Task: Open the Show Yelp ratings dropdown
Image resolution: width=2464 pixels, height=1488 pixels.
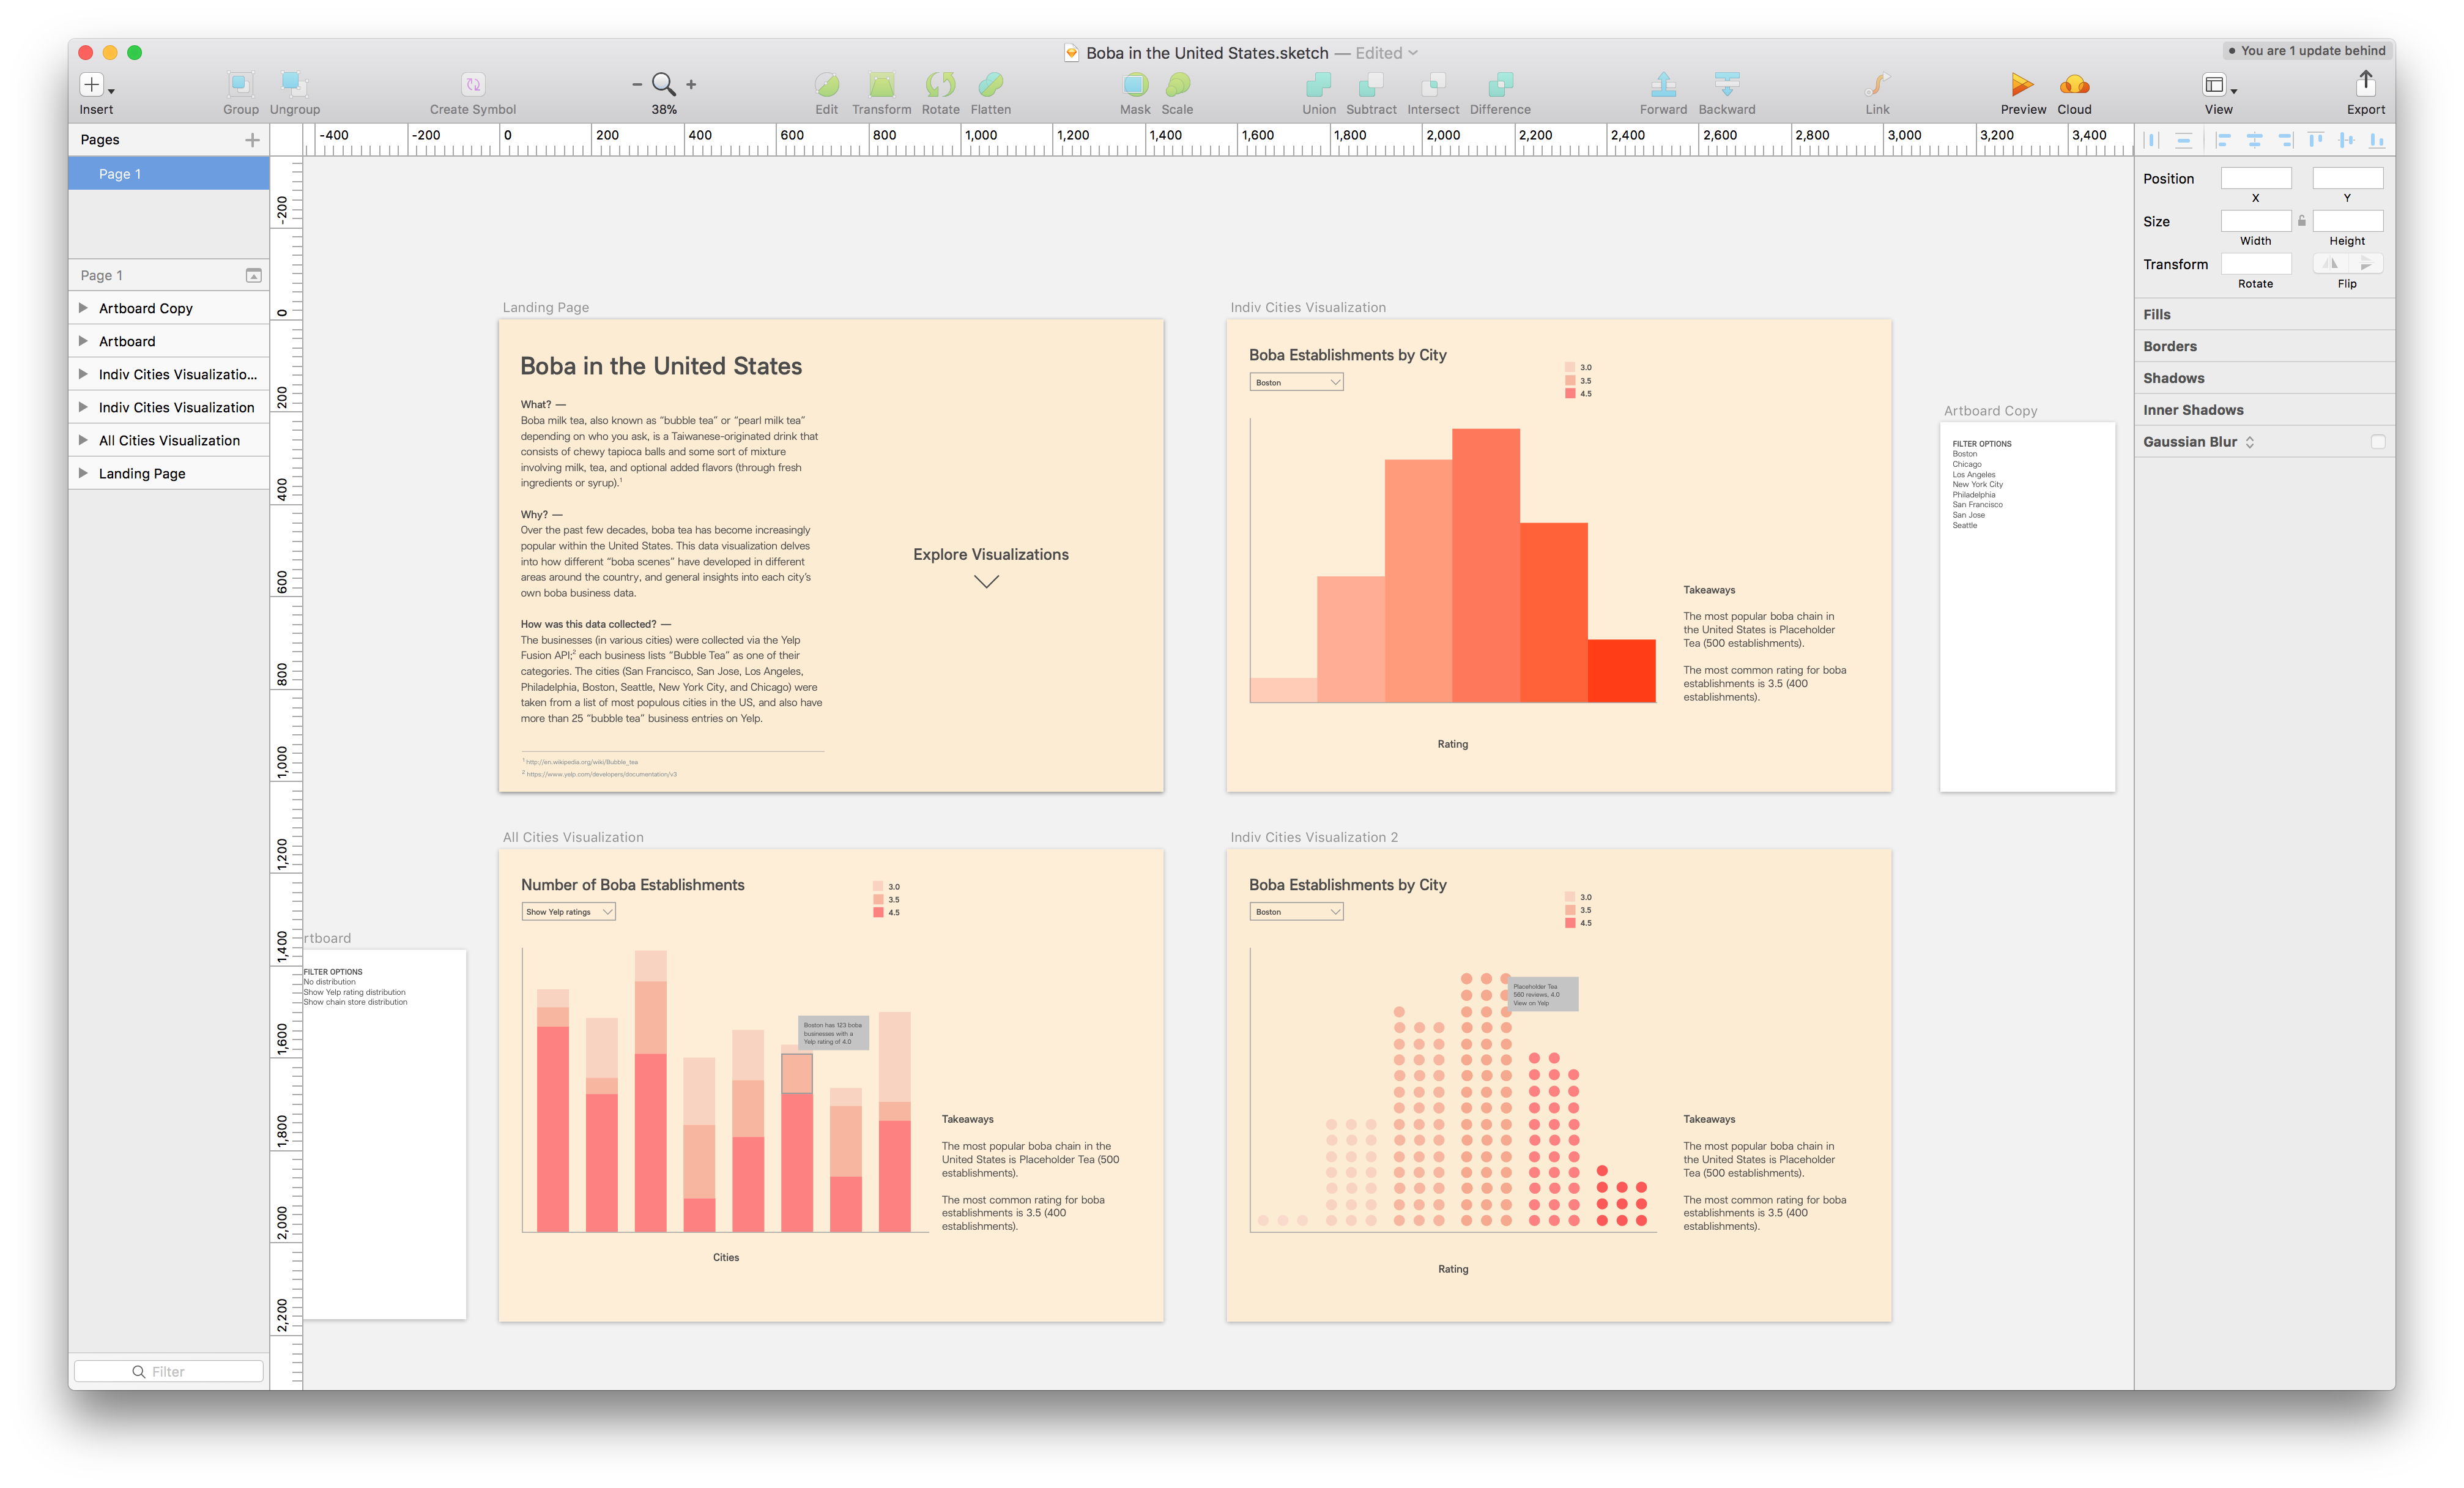Action: coord(568,912)
